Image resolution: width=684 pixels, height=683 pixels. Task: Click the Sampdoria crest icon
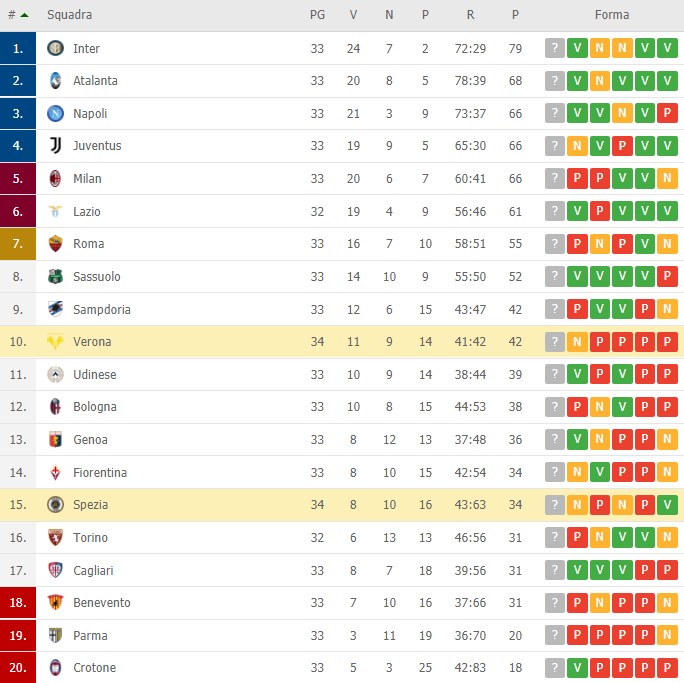pyautogui.click(x=55, y=309)
